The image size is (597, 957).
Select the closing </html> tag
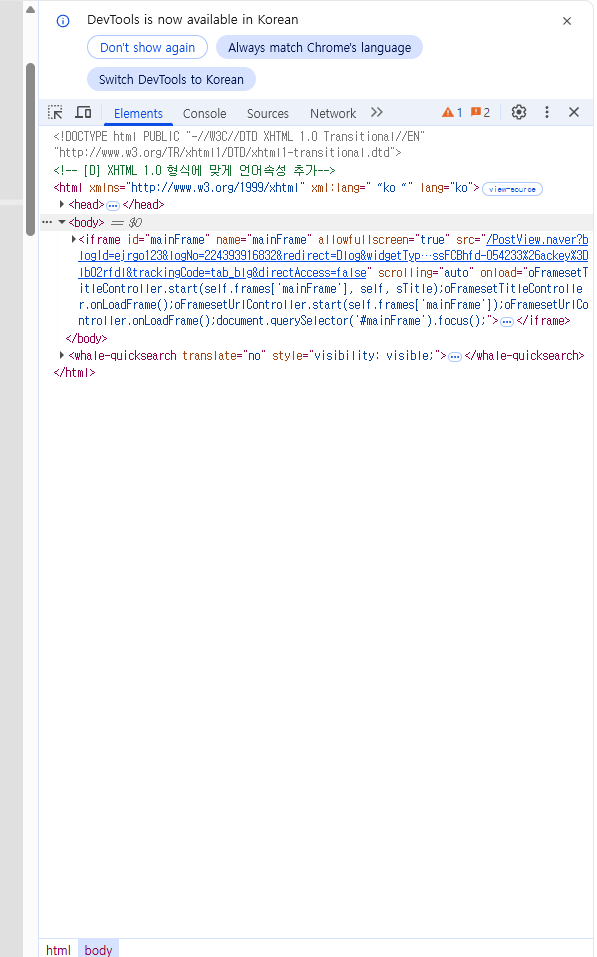tap(74, 372)
